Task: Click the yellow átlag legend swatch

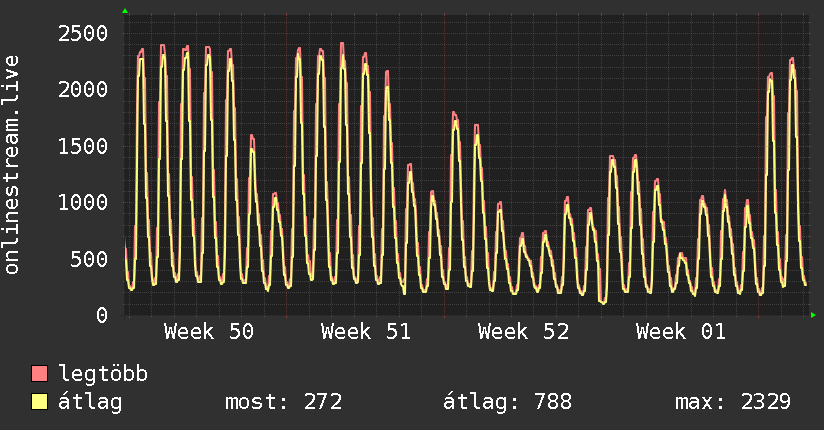Action: (x=39, y=401)
